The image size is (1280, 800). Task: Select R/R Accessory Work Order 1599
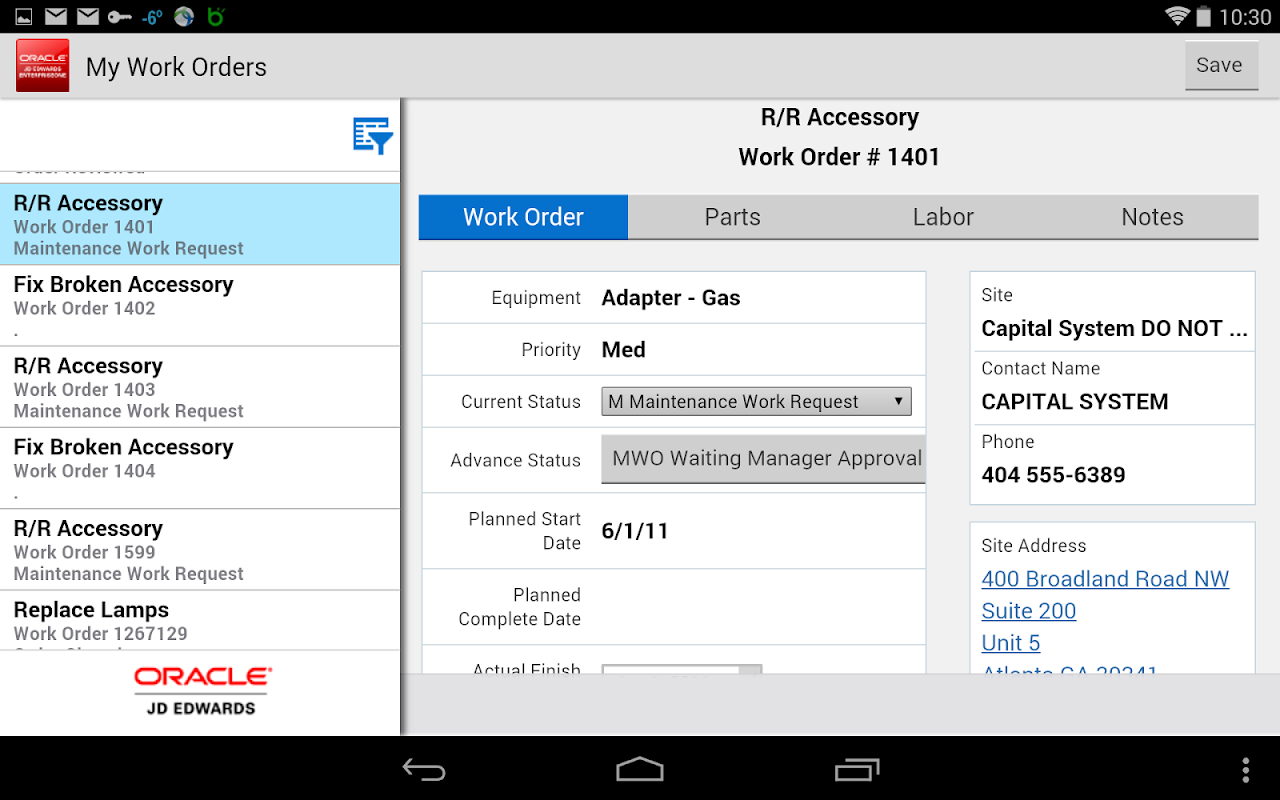[x=200, y=549]
